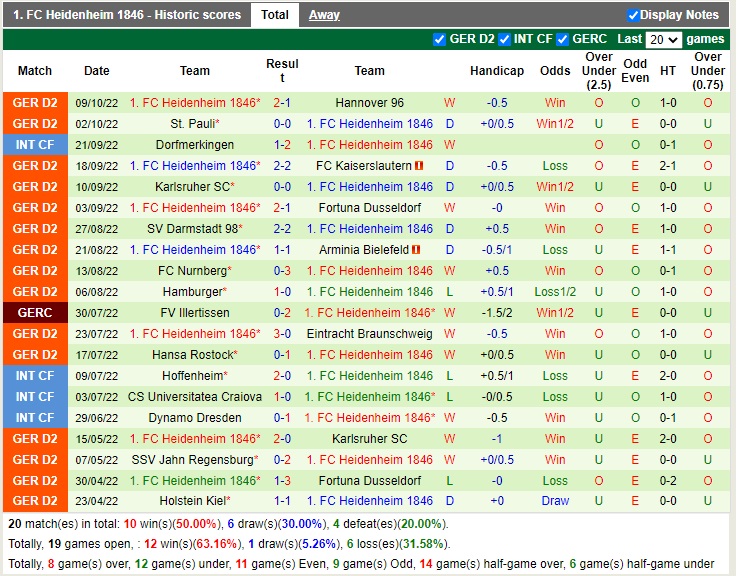Click the 2-1 result of Hannover 96 match

[x=282, y=103]
